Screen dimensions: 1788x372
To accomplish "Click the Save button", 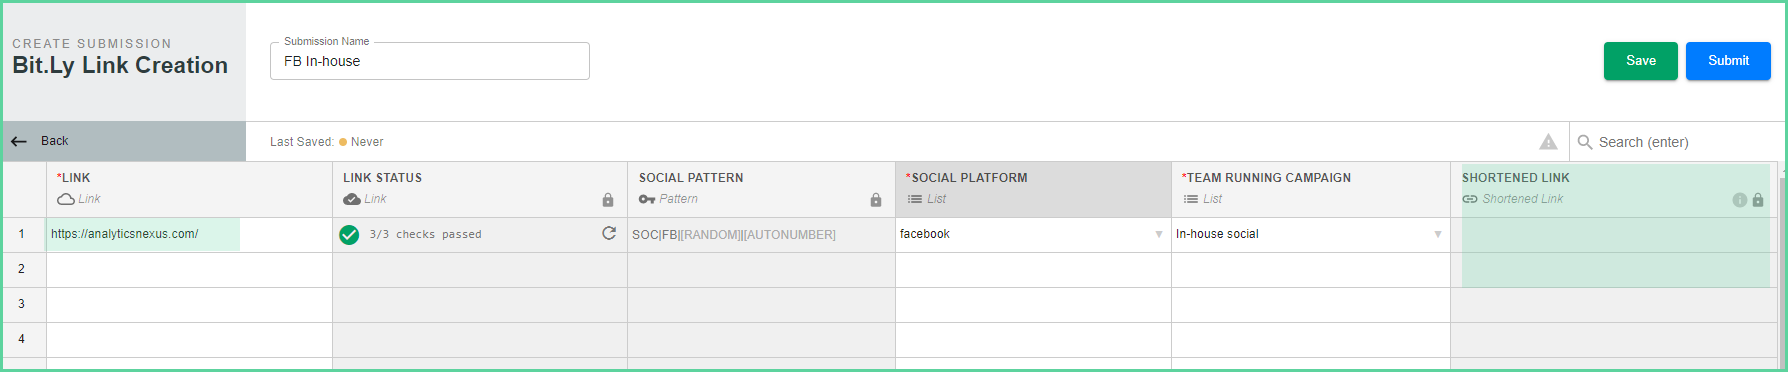I will pyautogui.click(x=1641, y=61).
